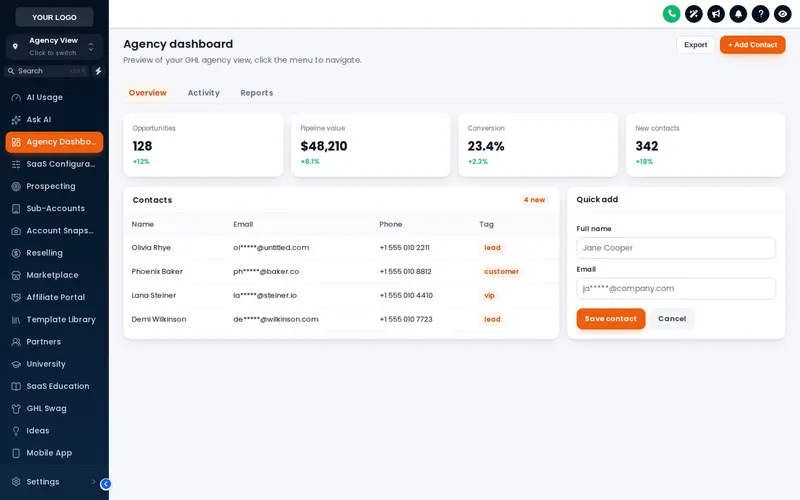Click the Partners people icon
Viewport: 800px width, 500px height.
pos(16,342)
